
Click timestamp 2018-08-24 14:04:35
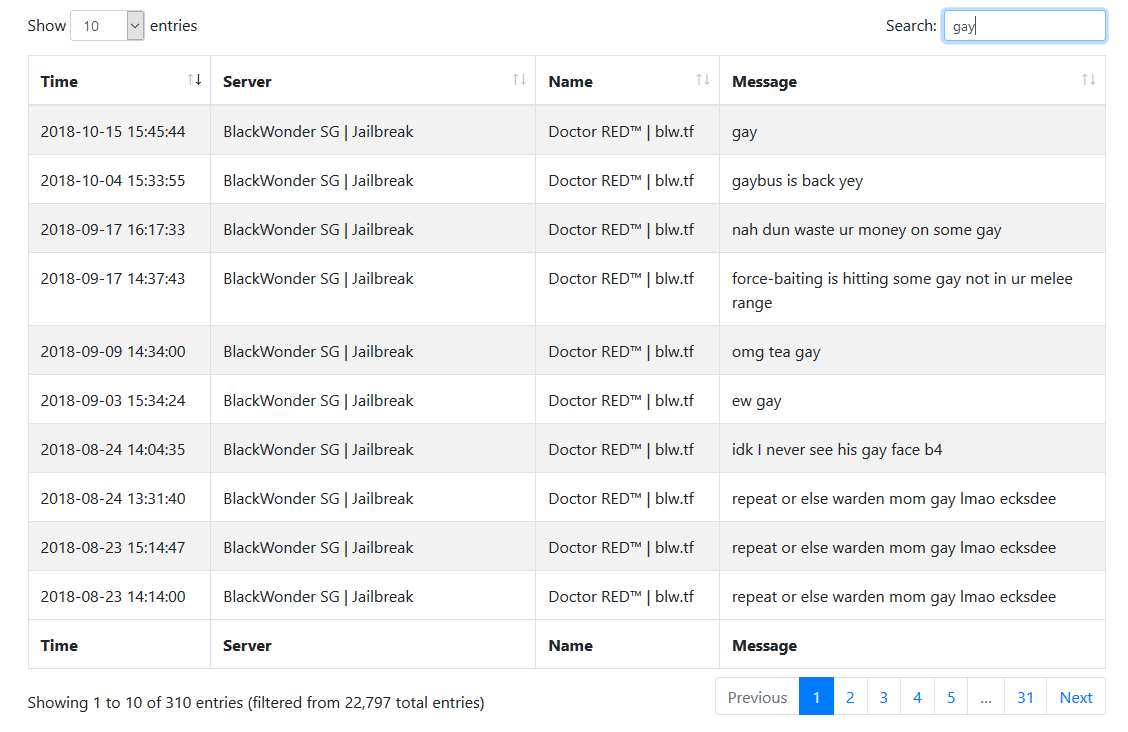coord(113,449)
